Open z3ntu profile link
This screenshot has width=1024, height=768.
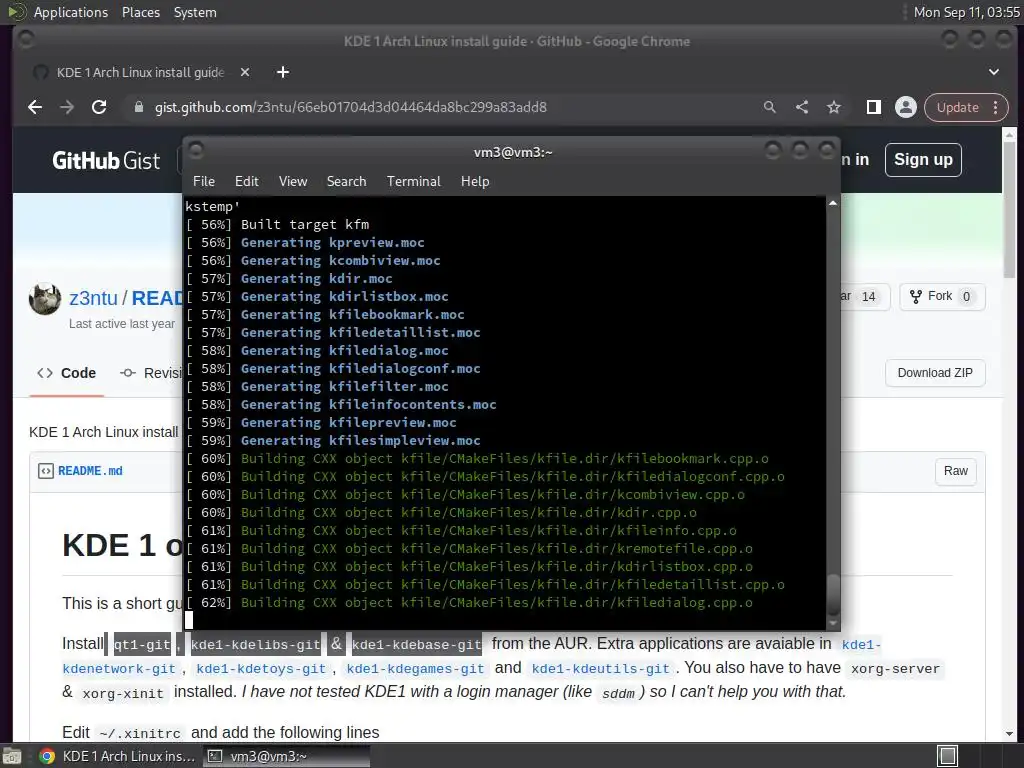[93, 298]
